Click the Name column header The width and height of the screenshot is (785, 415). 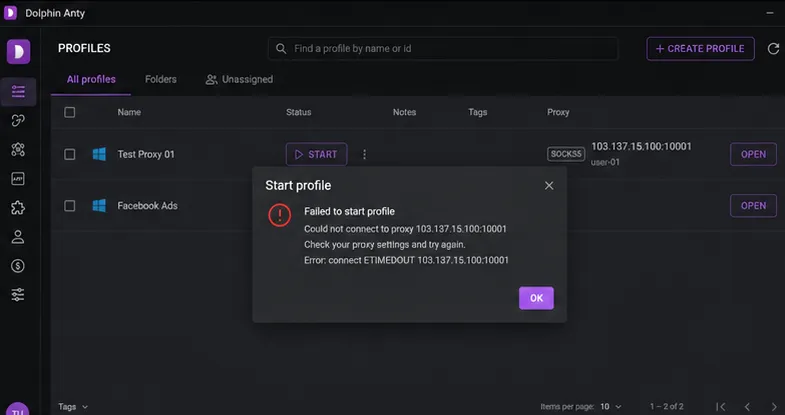click(129, 112)
